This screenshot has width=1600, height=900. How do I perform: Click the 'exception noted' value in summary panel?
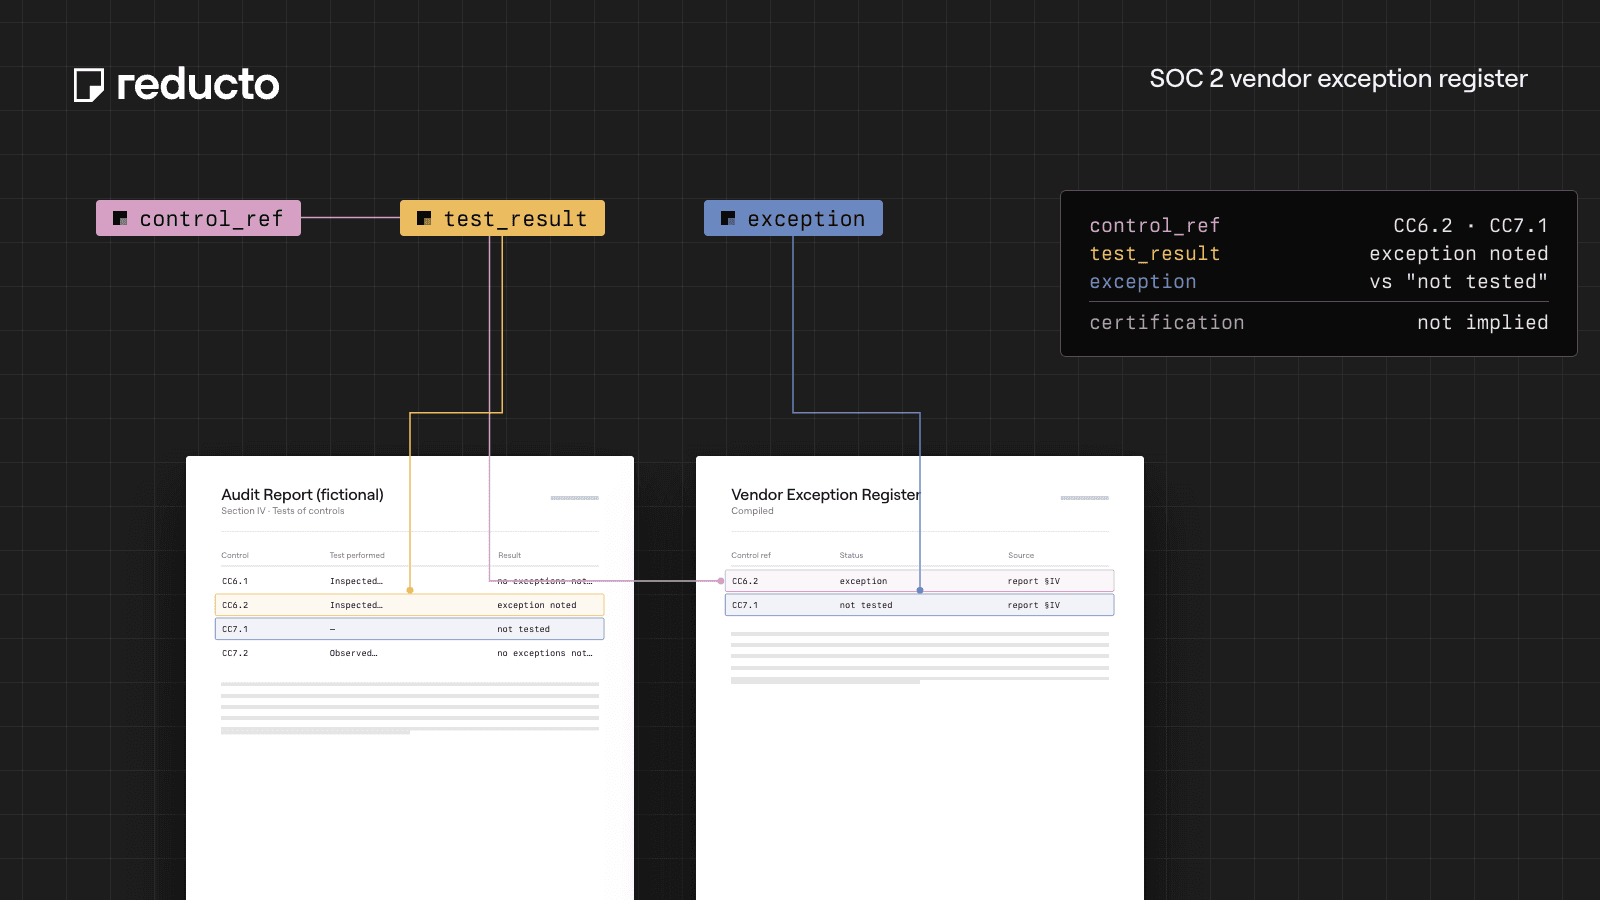pyautogui.click(x=1459, y=254)
